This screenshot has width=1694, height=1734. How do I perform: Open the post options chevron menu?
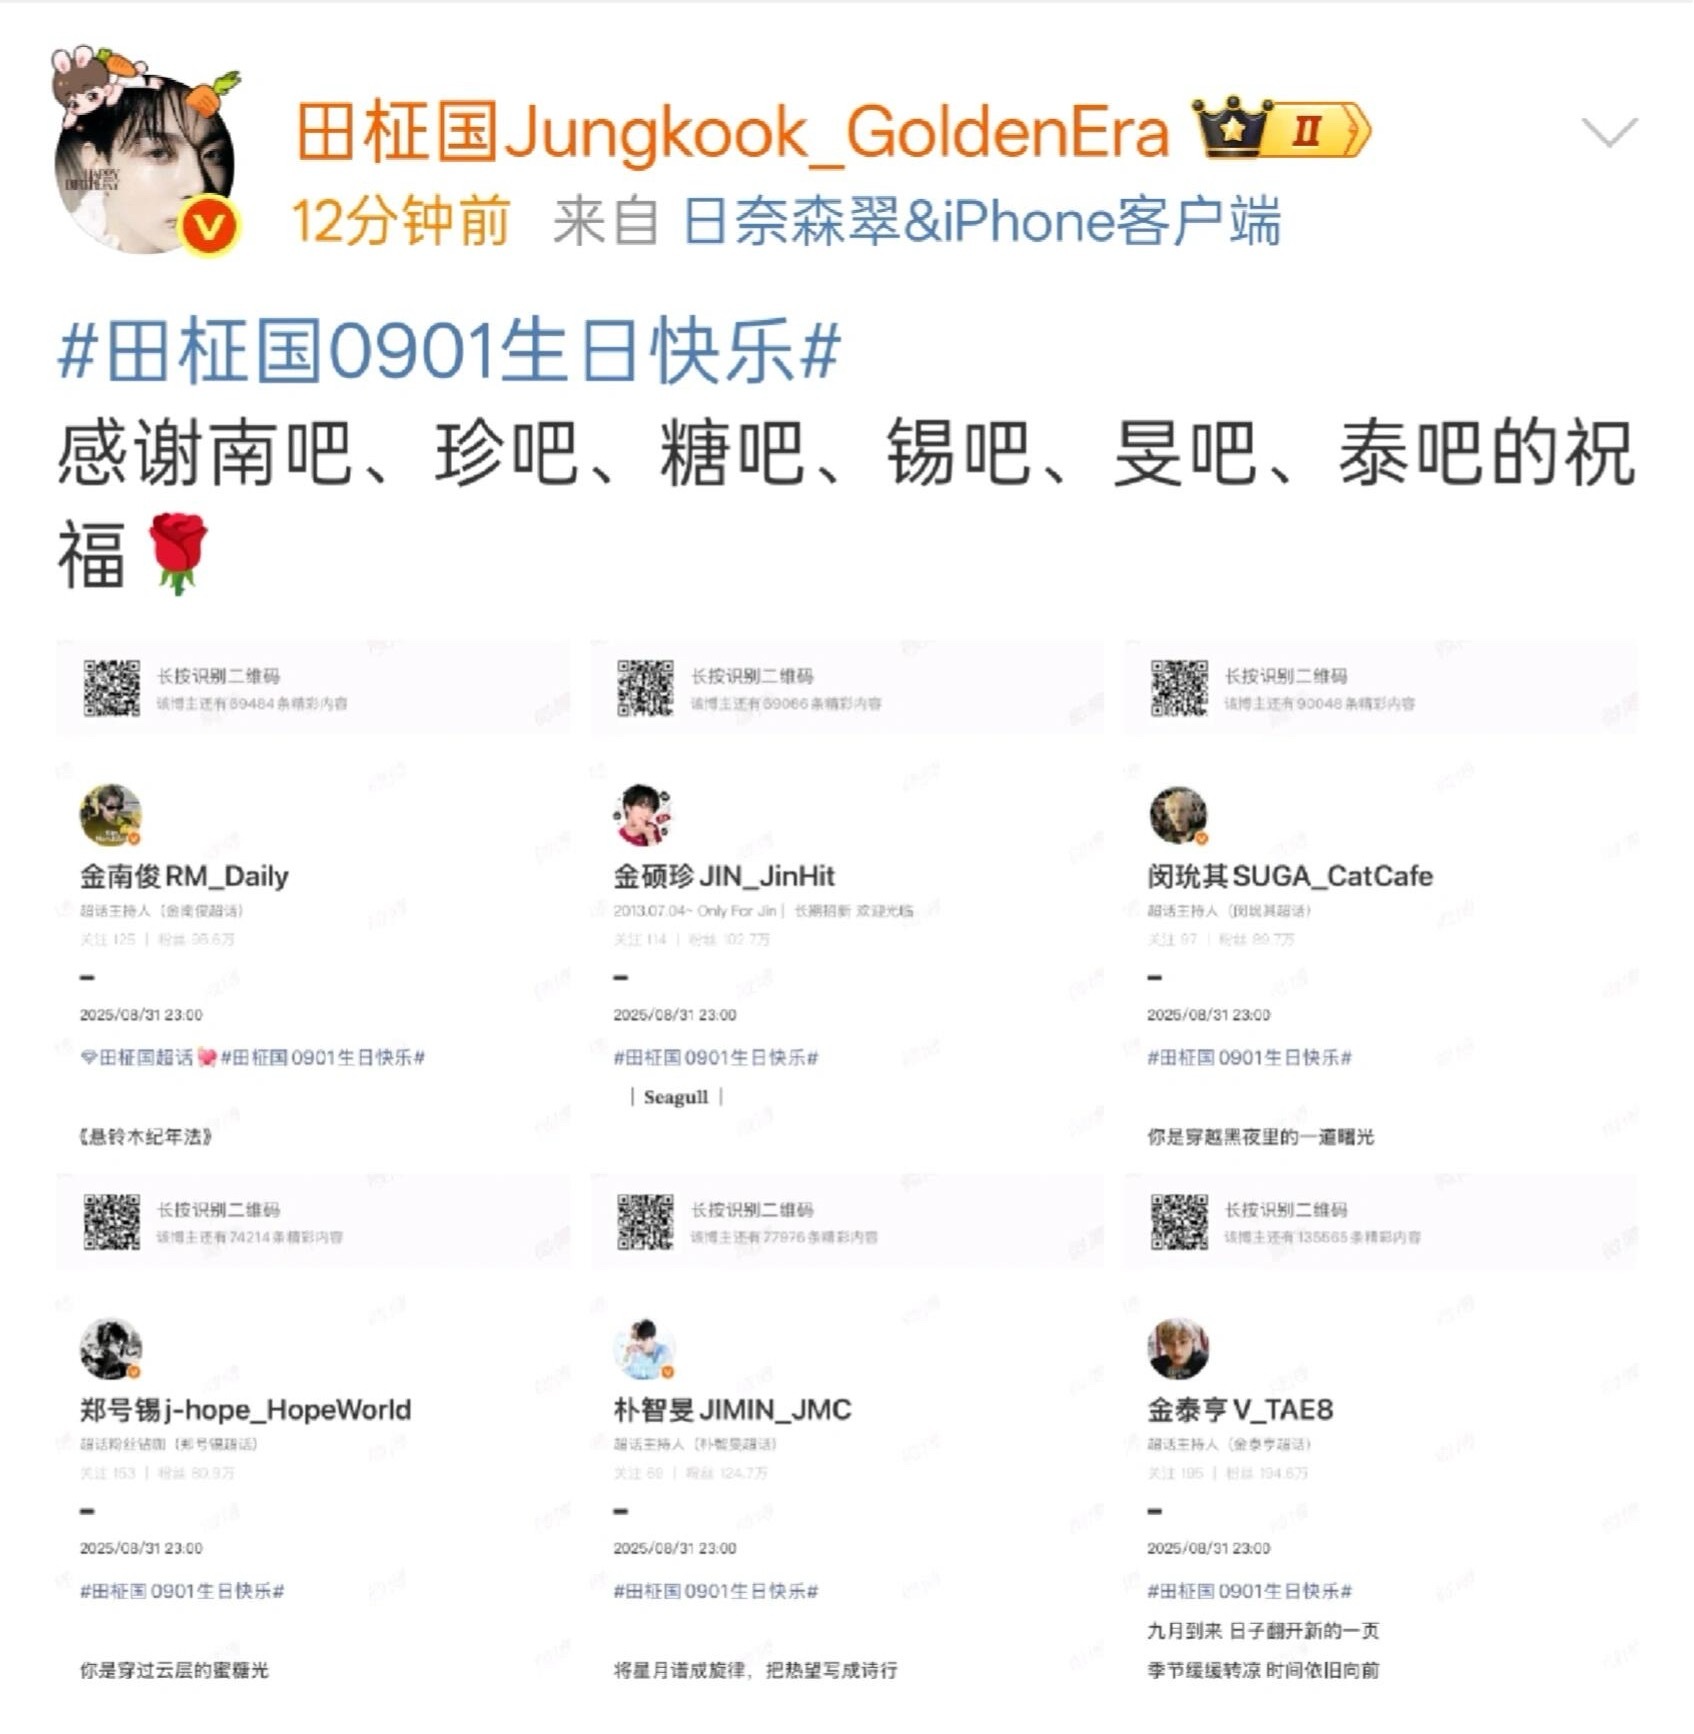click(1609, 132)
